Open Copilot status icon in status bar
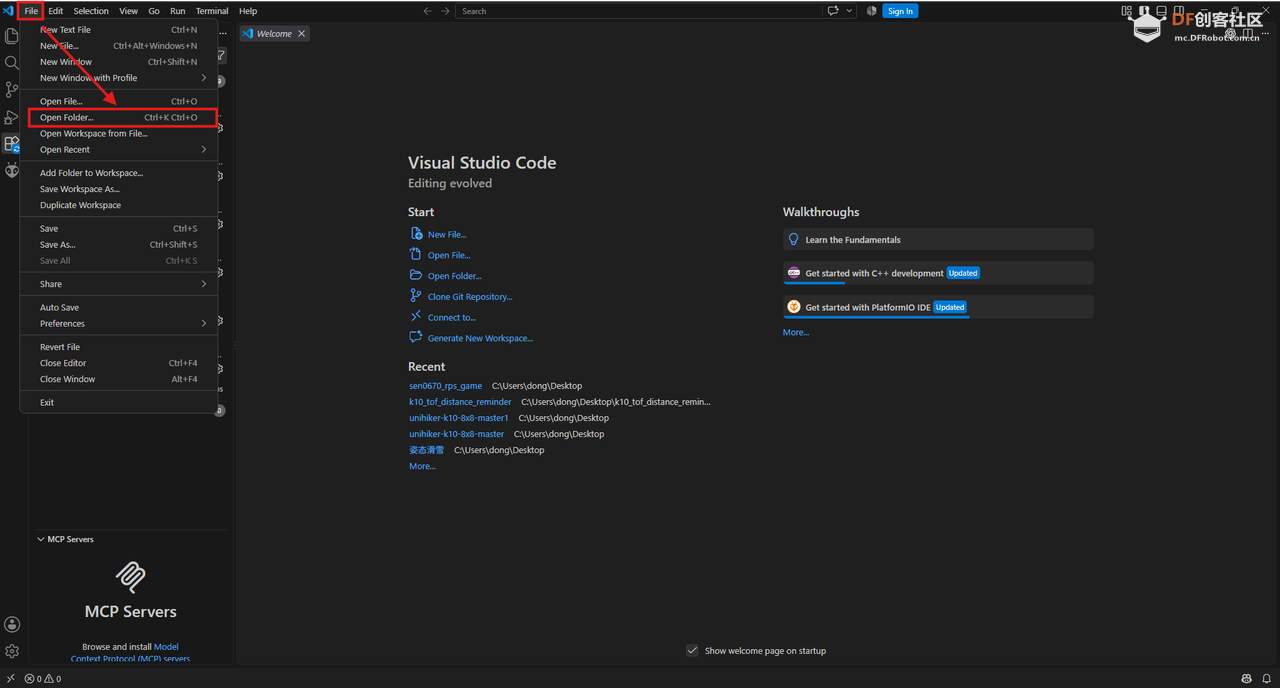Viewport: 1280px width, 688px height. (1246, 679)
